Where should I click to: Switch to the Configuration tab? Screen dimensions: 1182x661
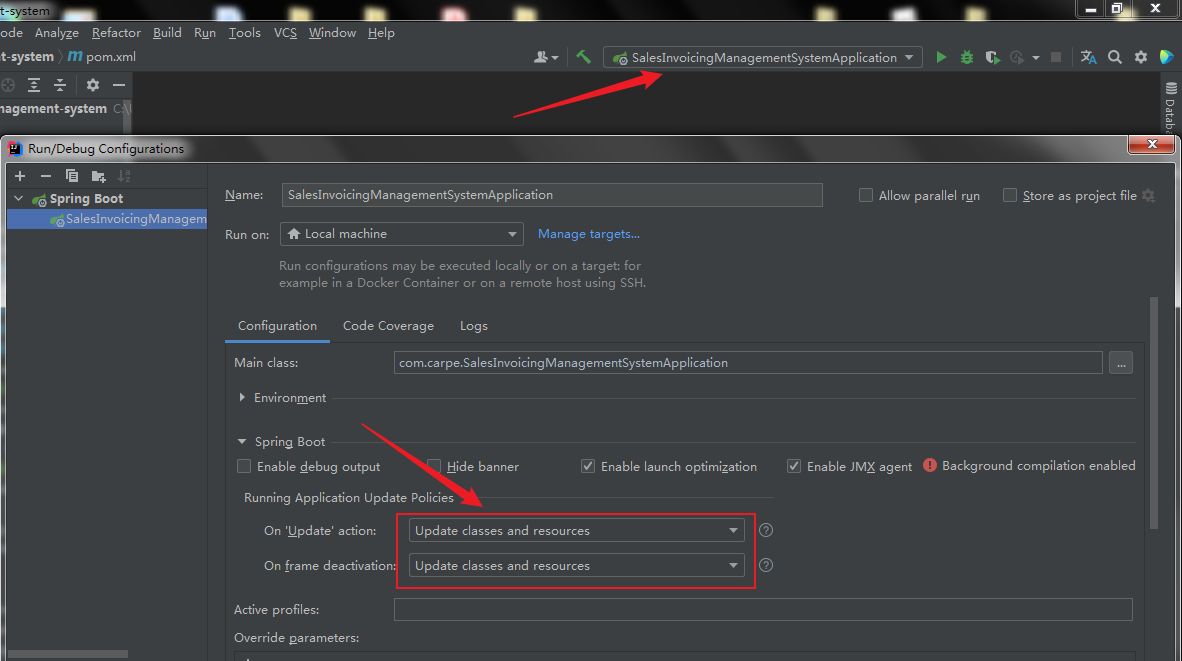point(277,326)
